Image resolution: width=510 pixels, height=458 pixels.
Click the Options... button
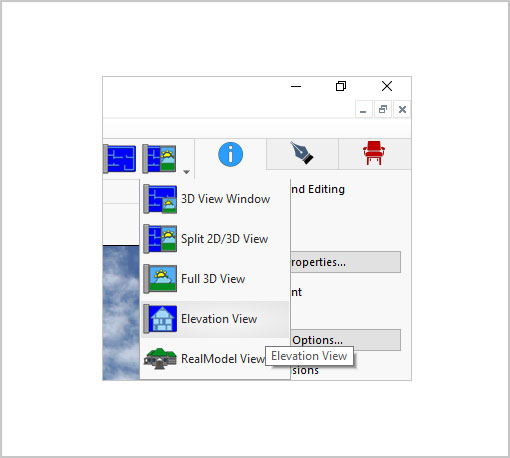pyautogui.click(x=346, y=340)
